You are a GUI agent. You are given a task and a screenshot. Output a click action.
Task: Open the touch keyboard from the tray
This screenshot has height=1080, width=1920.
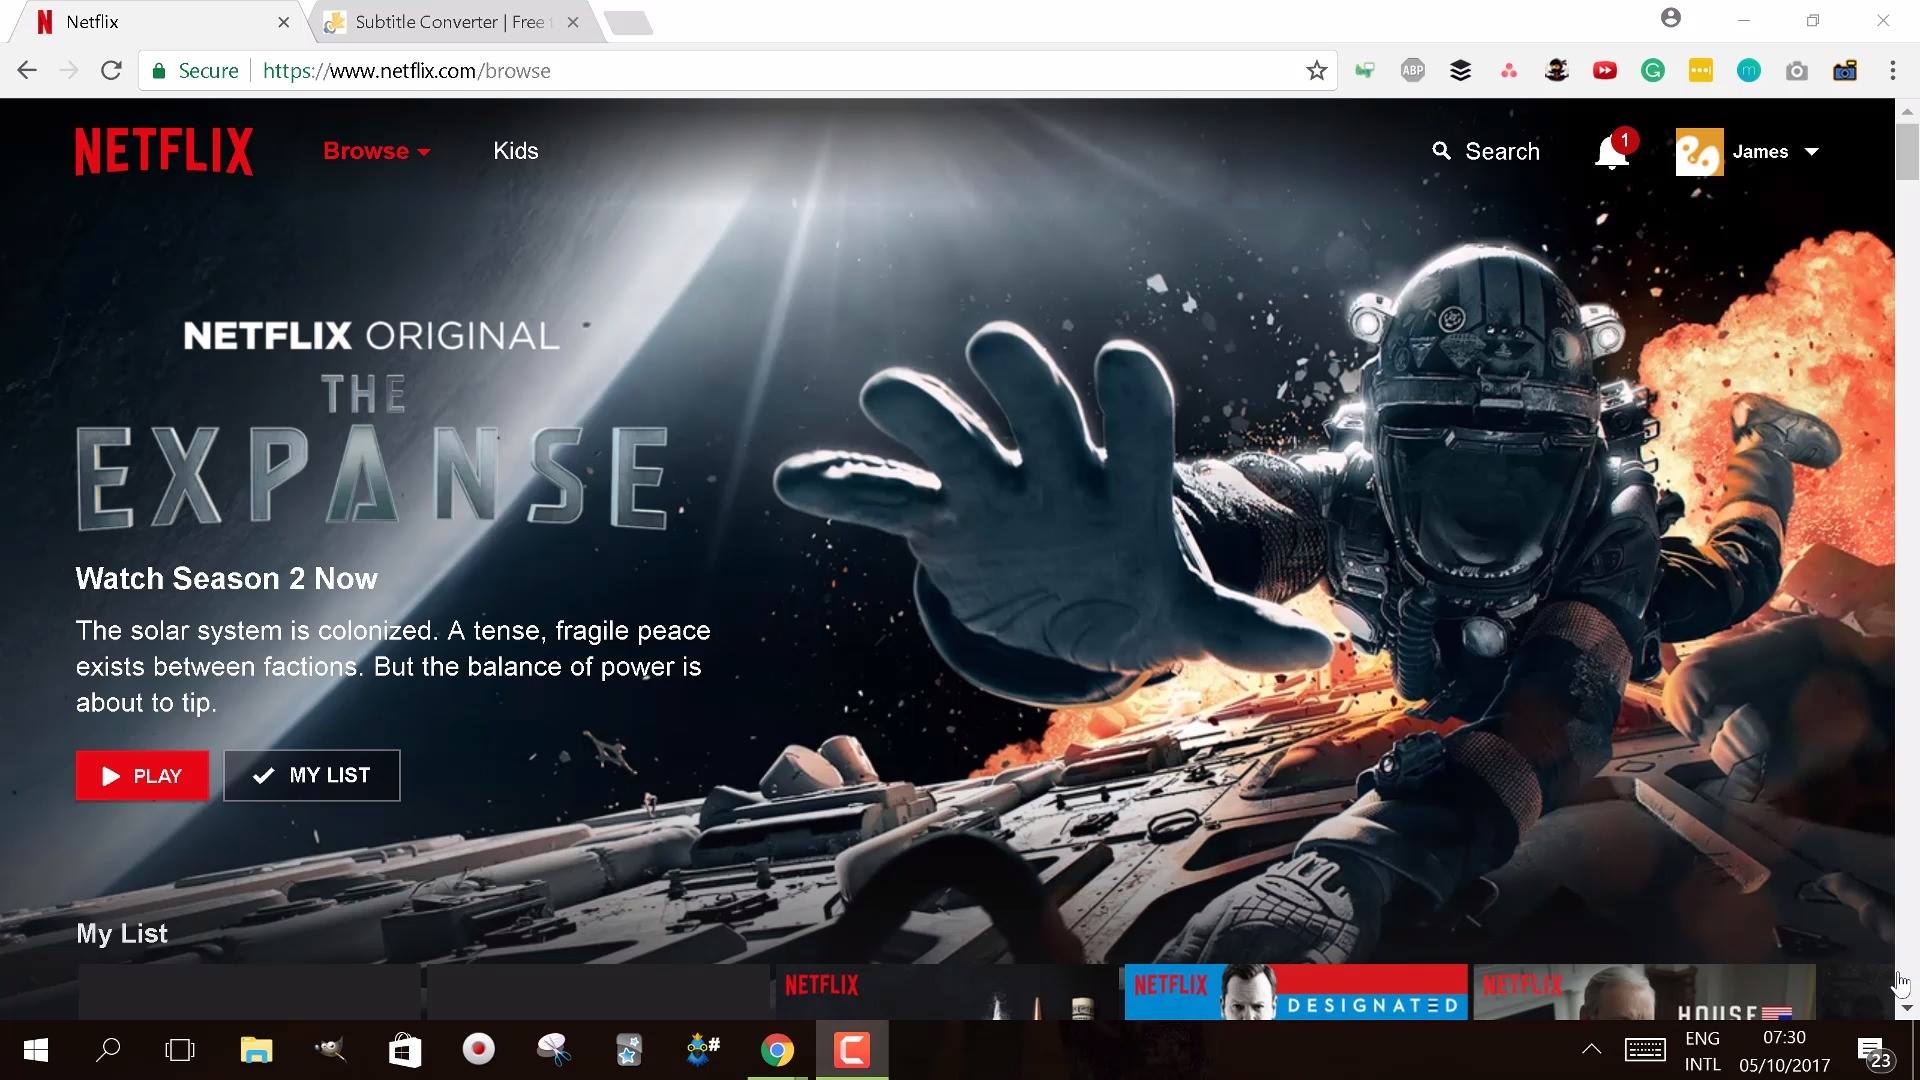click(x=1645, y=1050)
